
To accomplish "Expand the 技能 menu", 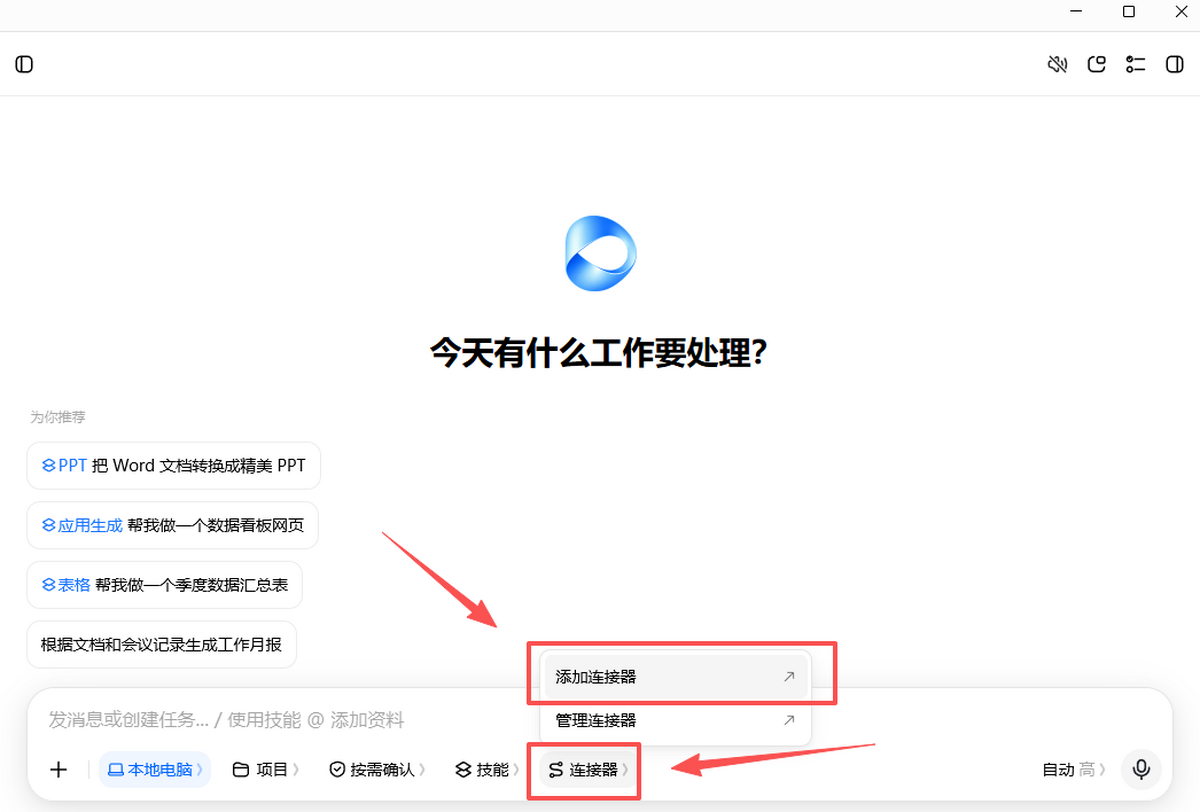I will [x=488, y=769].
